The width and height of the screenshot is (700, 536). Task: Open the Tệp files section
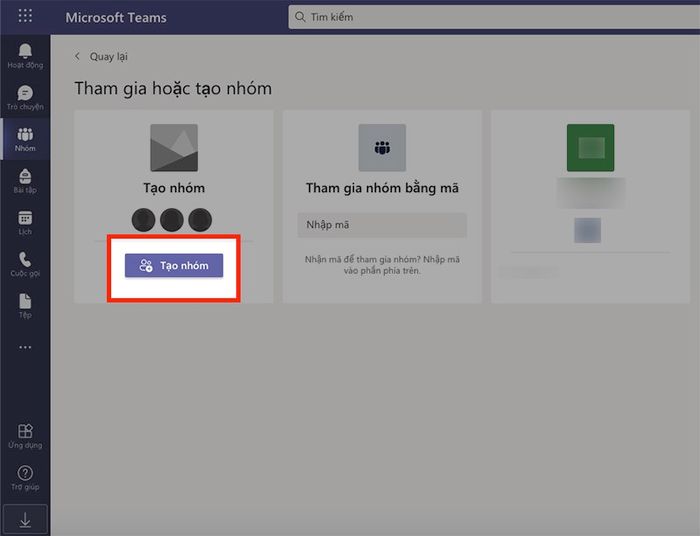point(25,306)
